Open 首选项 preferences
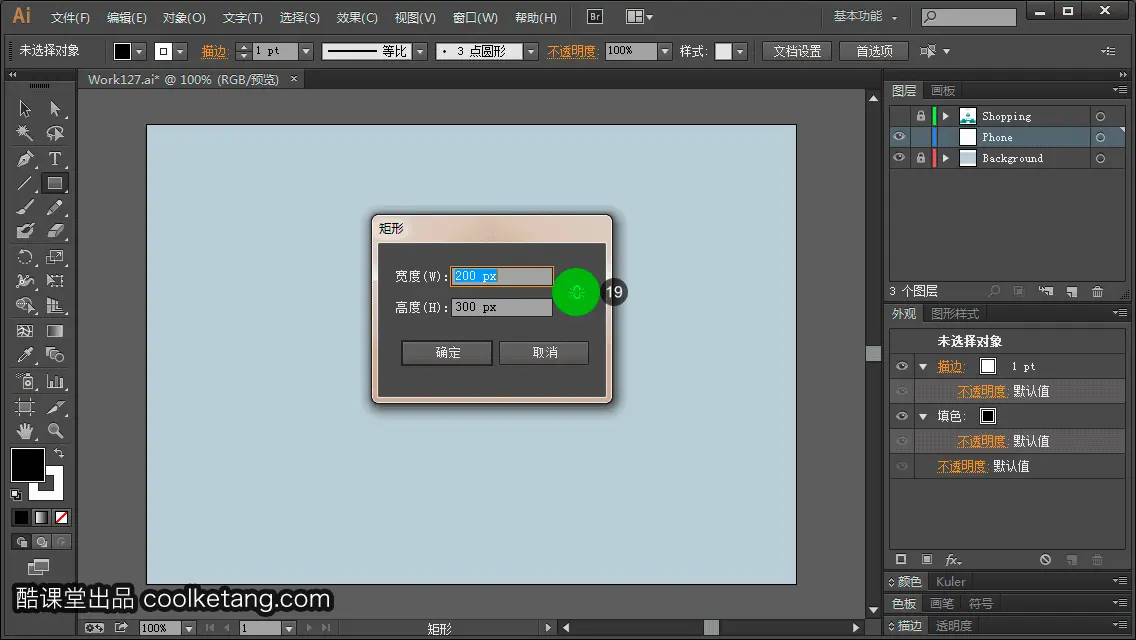 tap(874, 51)
